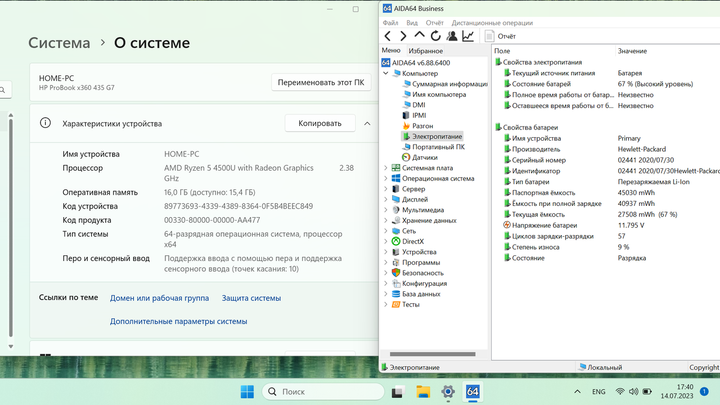Open the AIDA64 user/remote icon
This screenshot has height=405, width=720.
click(452, 36)
